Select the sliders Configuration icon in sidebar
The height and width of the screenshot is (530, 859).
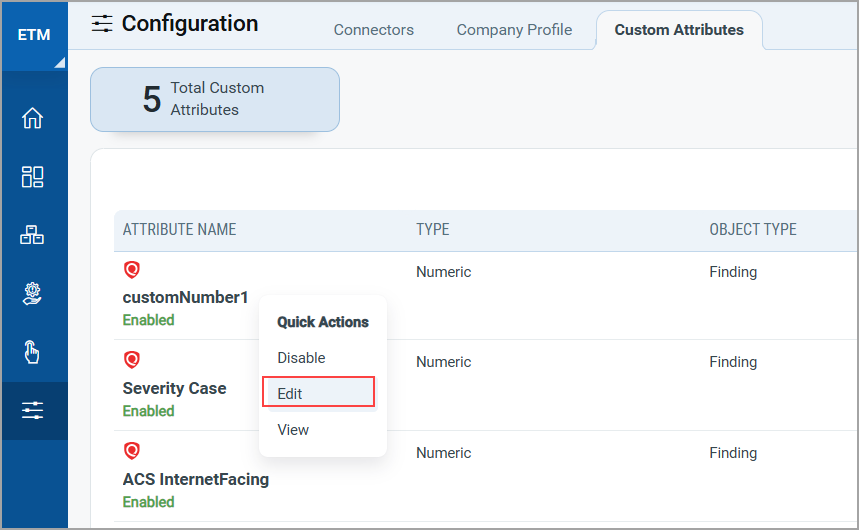coord(32,411)
